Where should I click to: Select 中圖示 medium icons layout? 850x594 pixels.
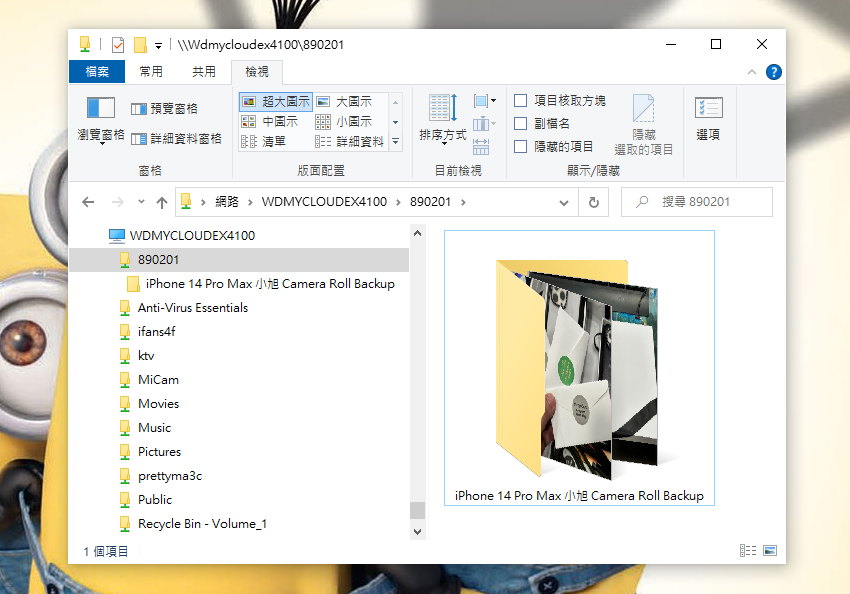click(270, 121)
